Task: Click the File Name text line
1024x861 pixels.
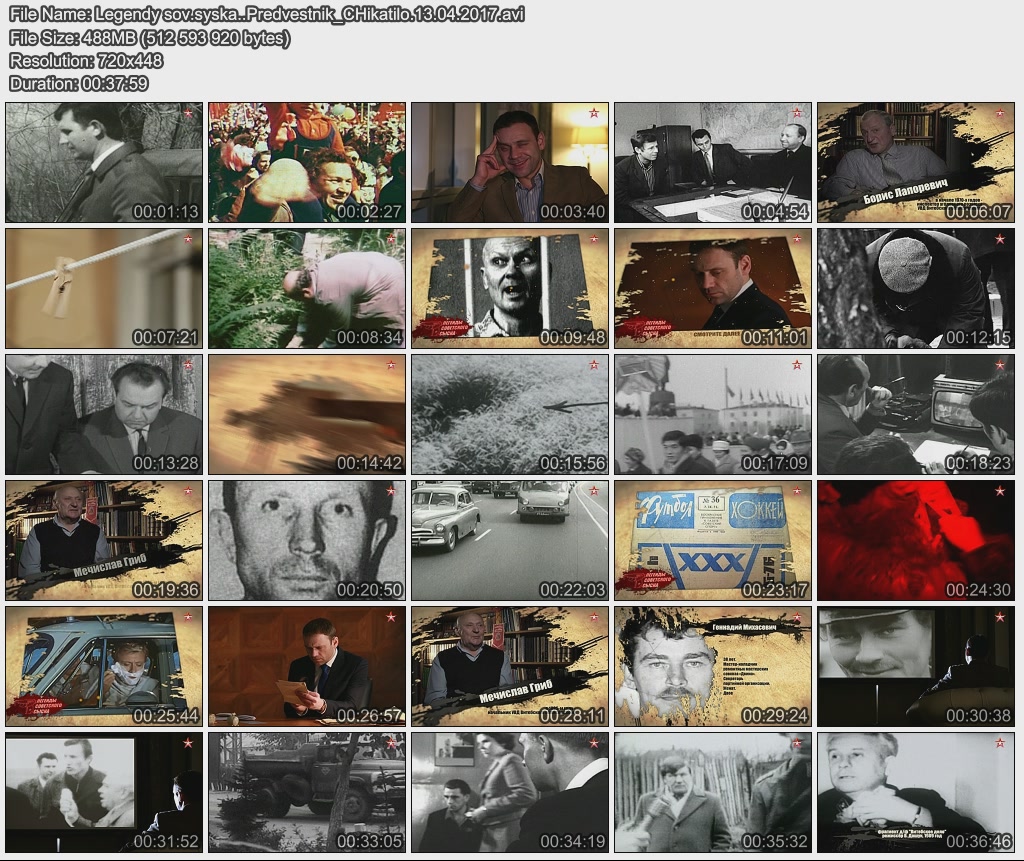Action: tap(266, 14)
